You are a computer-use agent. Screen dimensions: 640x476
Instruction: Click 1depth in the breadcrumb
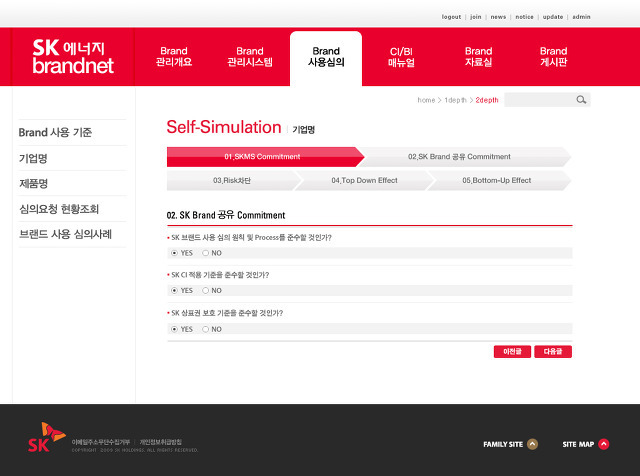point(455,100)
